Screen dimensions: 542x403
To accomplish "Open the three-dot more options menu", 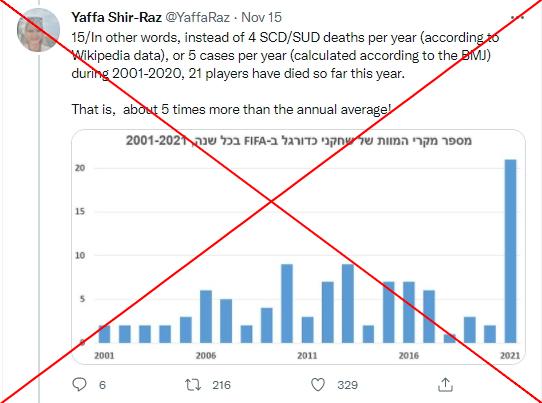I will pos(517,17).
